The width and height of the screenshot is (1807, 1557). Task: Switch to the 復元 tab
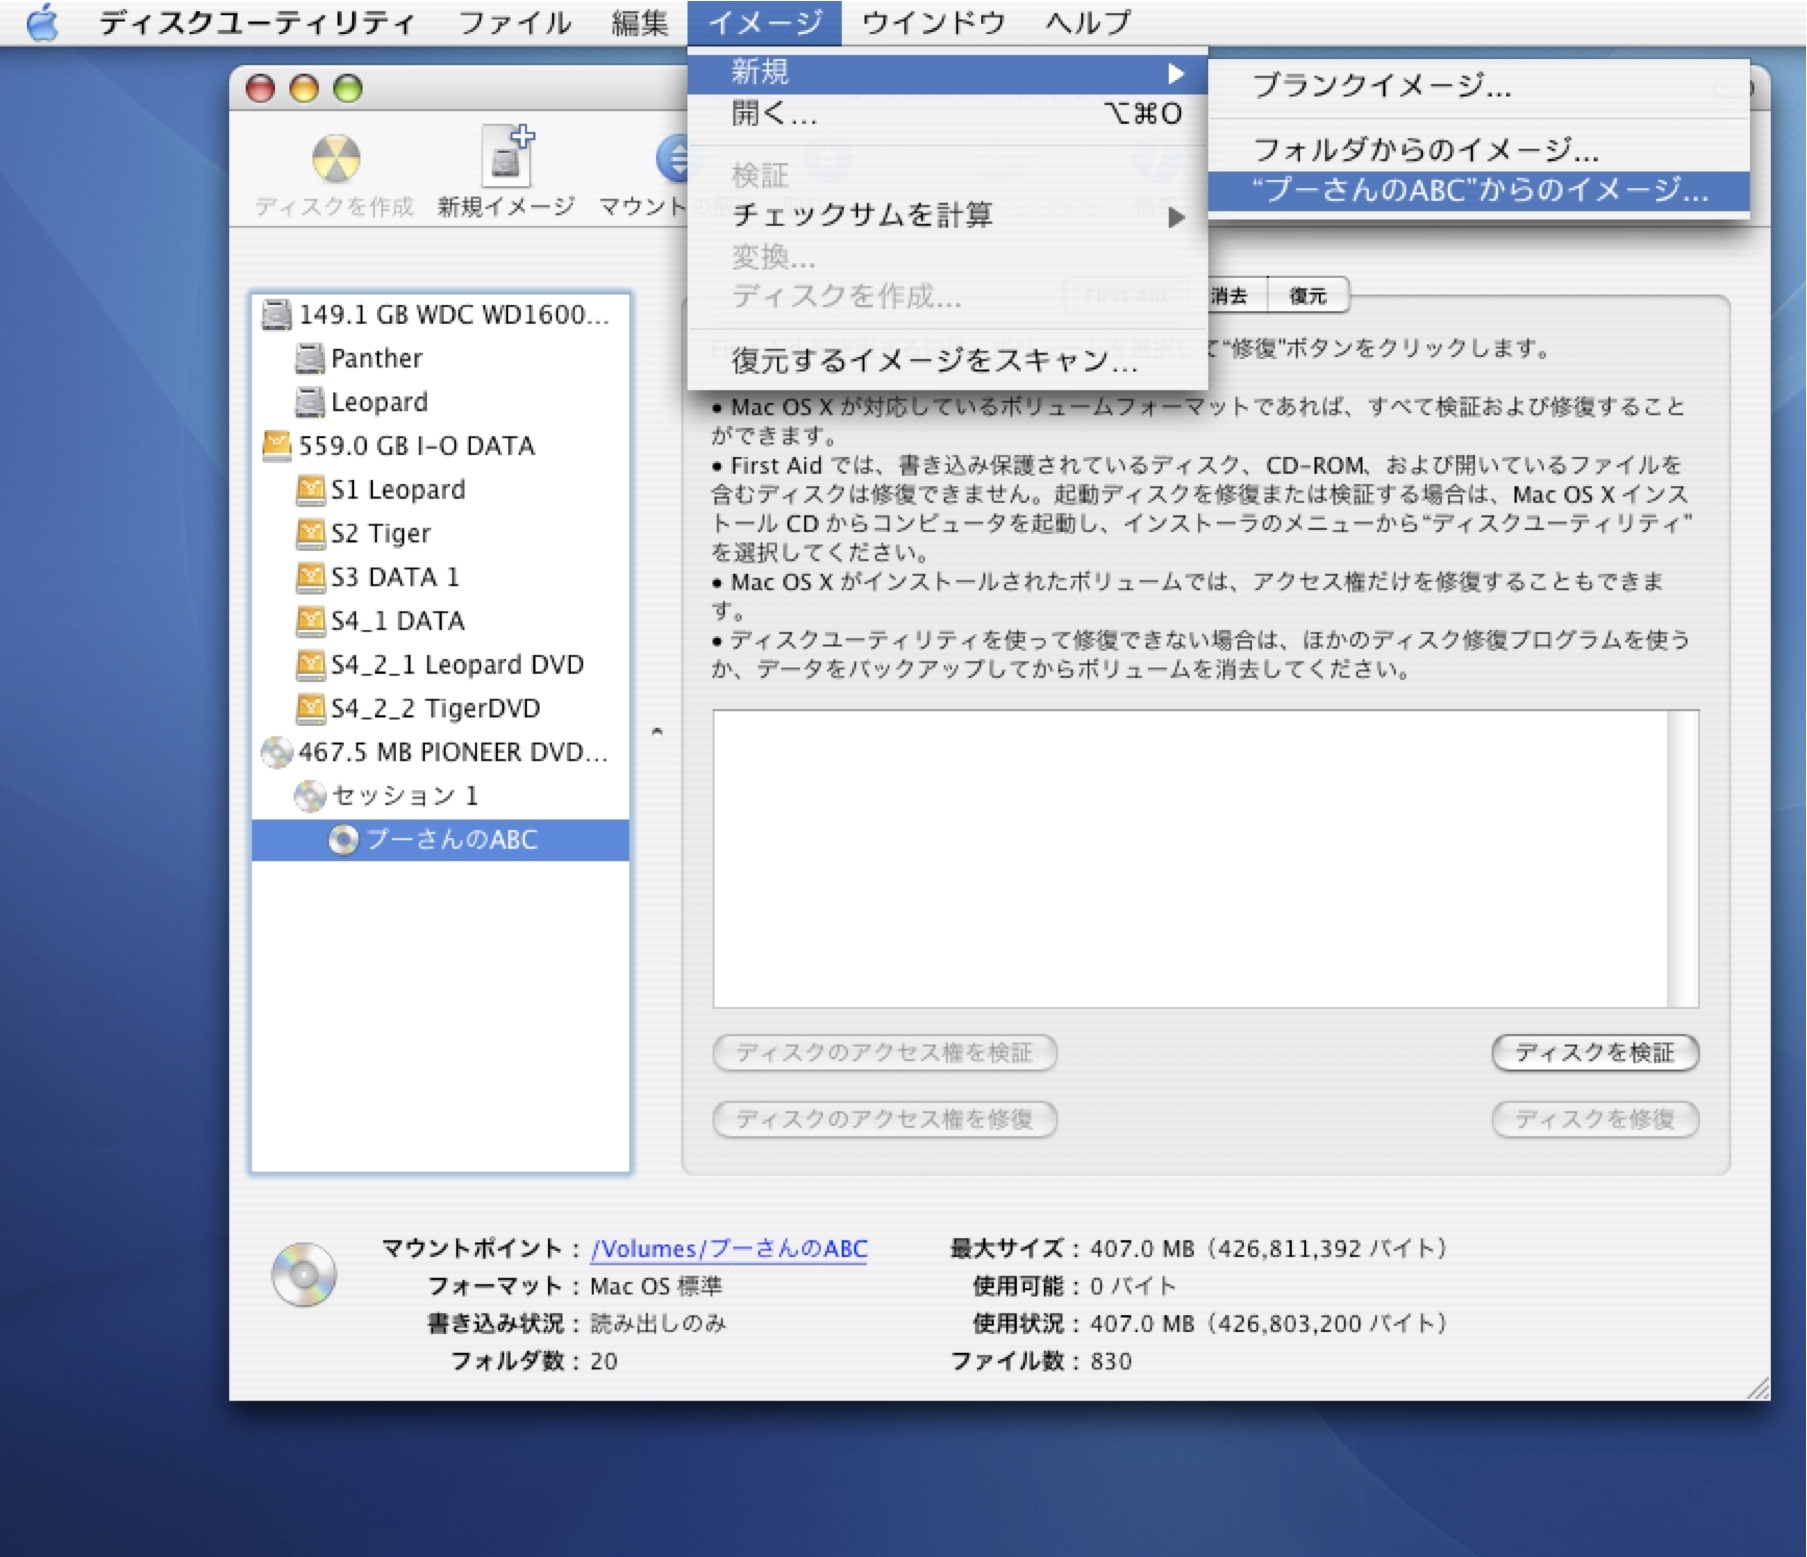[x=1308, y=295]
